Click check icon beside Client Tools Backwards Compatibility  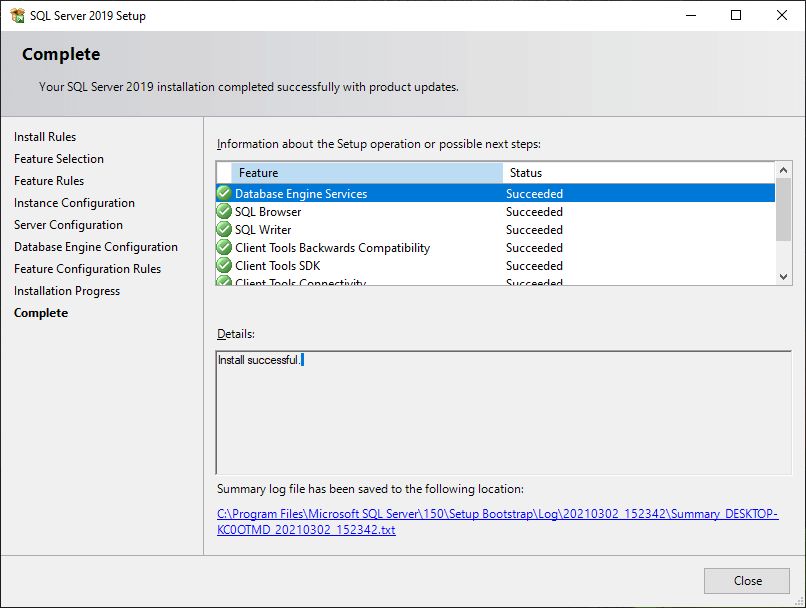224,247
